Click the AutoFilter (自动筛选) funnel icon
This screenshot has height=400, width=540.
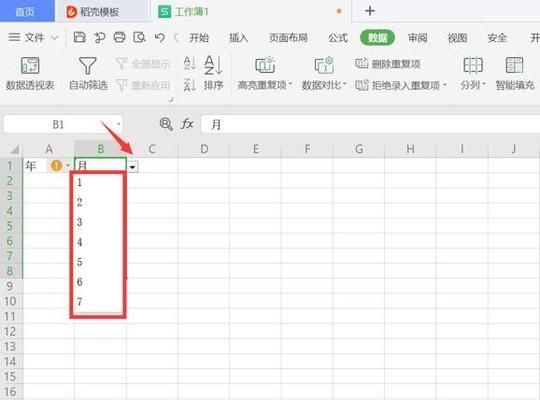tap(87, 66)
